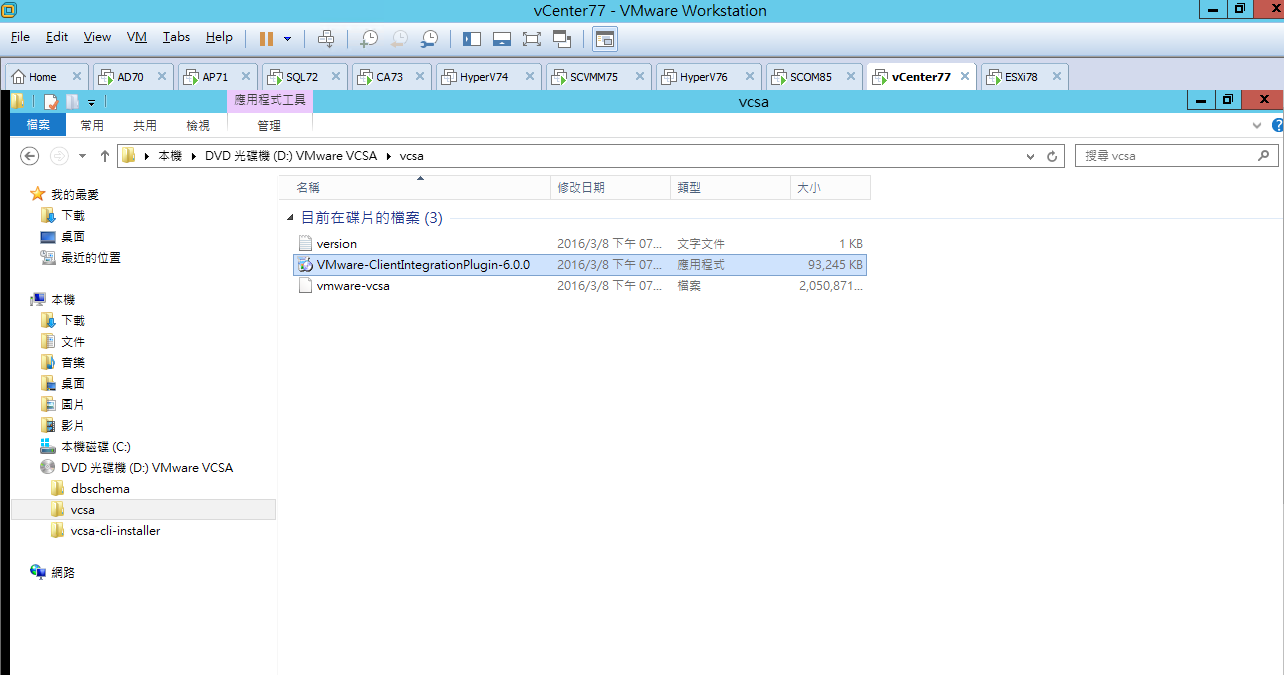Select 本機磁碟 (C:) in navigation pane
Image resolution: width=1284 pixels, height=675 pixels.
pos(96,446)
